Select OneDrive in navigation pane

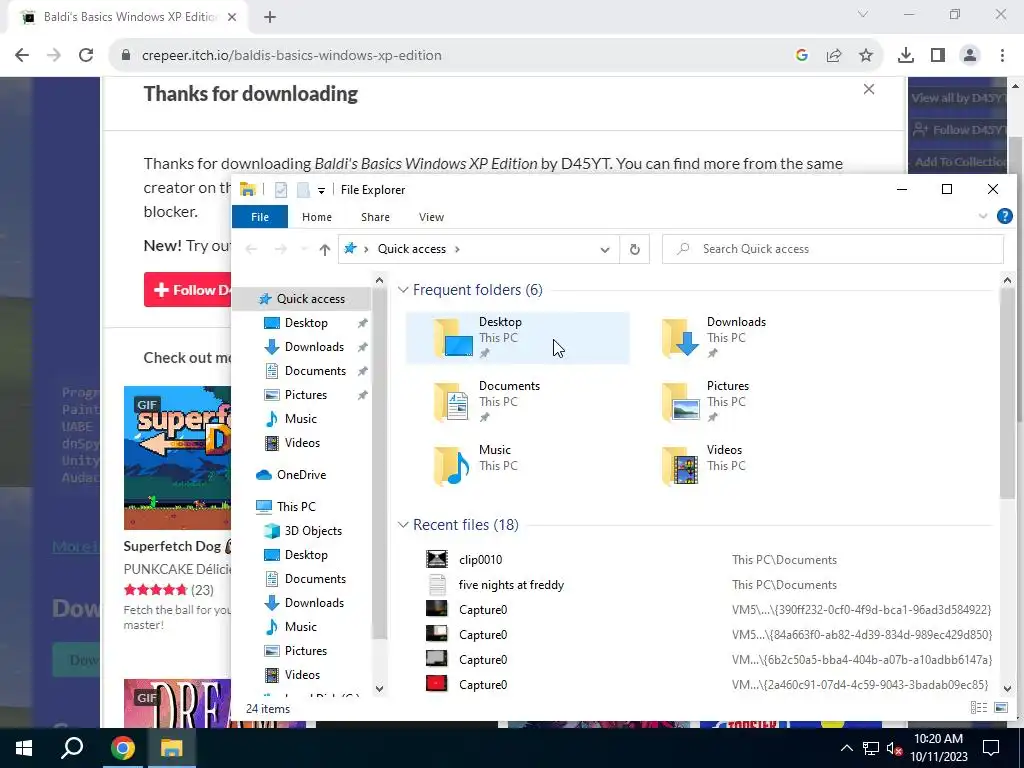pyautogui.click(x=301, y=475)
